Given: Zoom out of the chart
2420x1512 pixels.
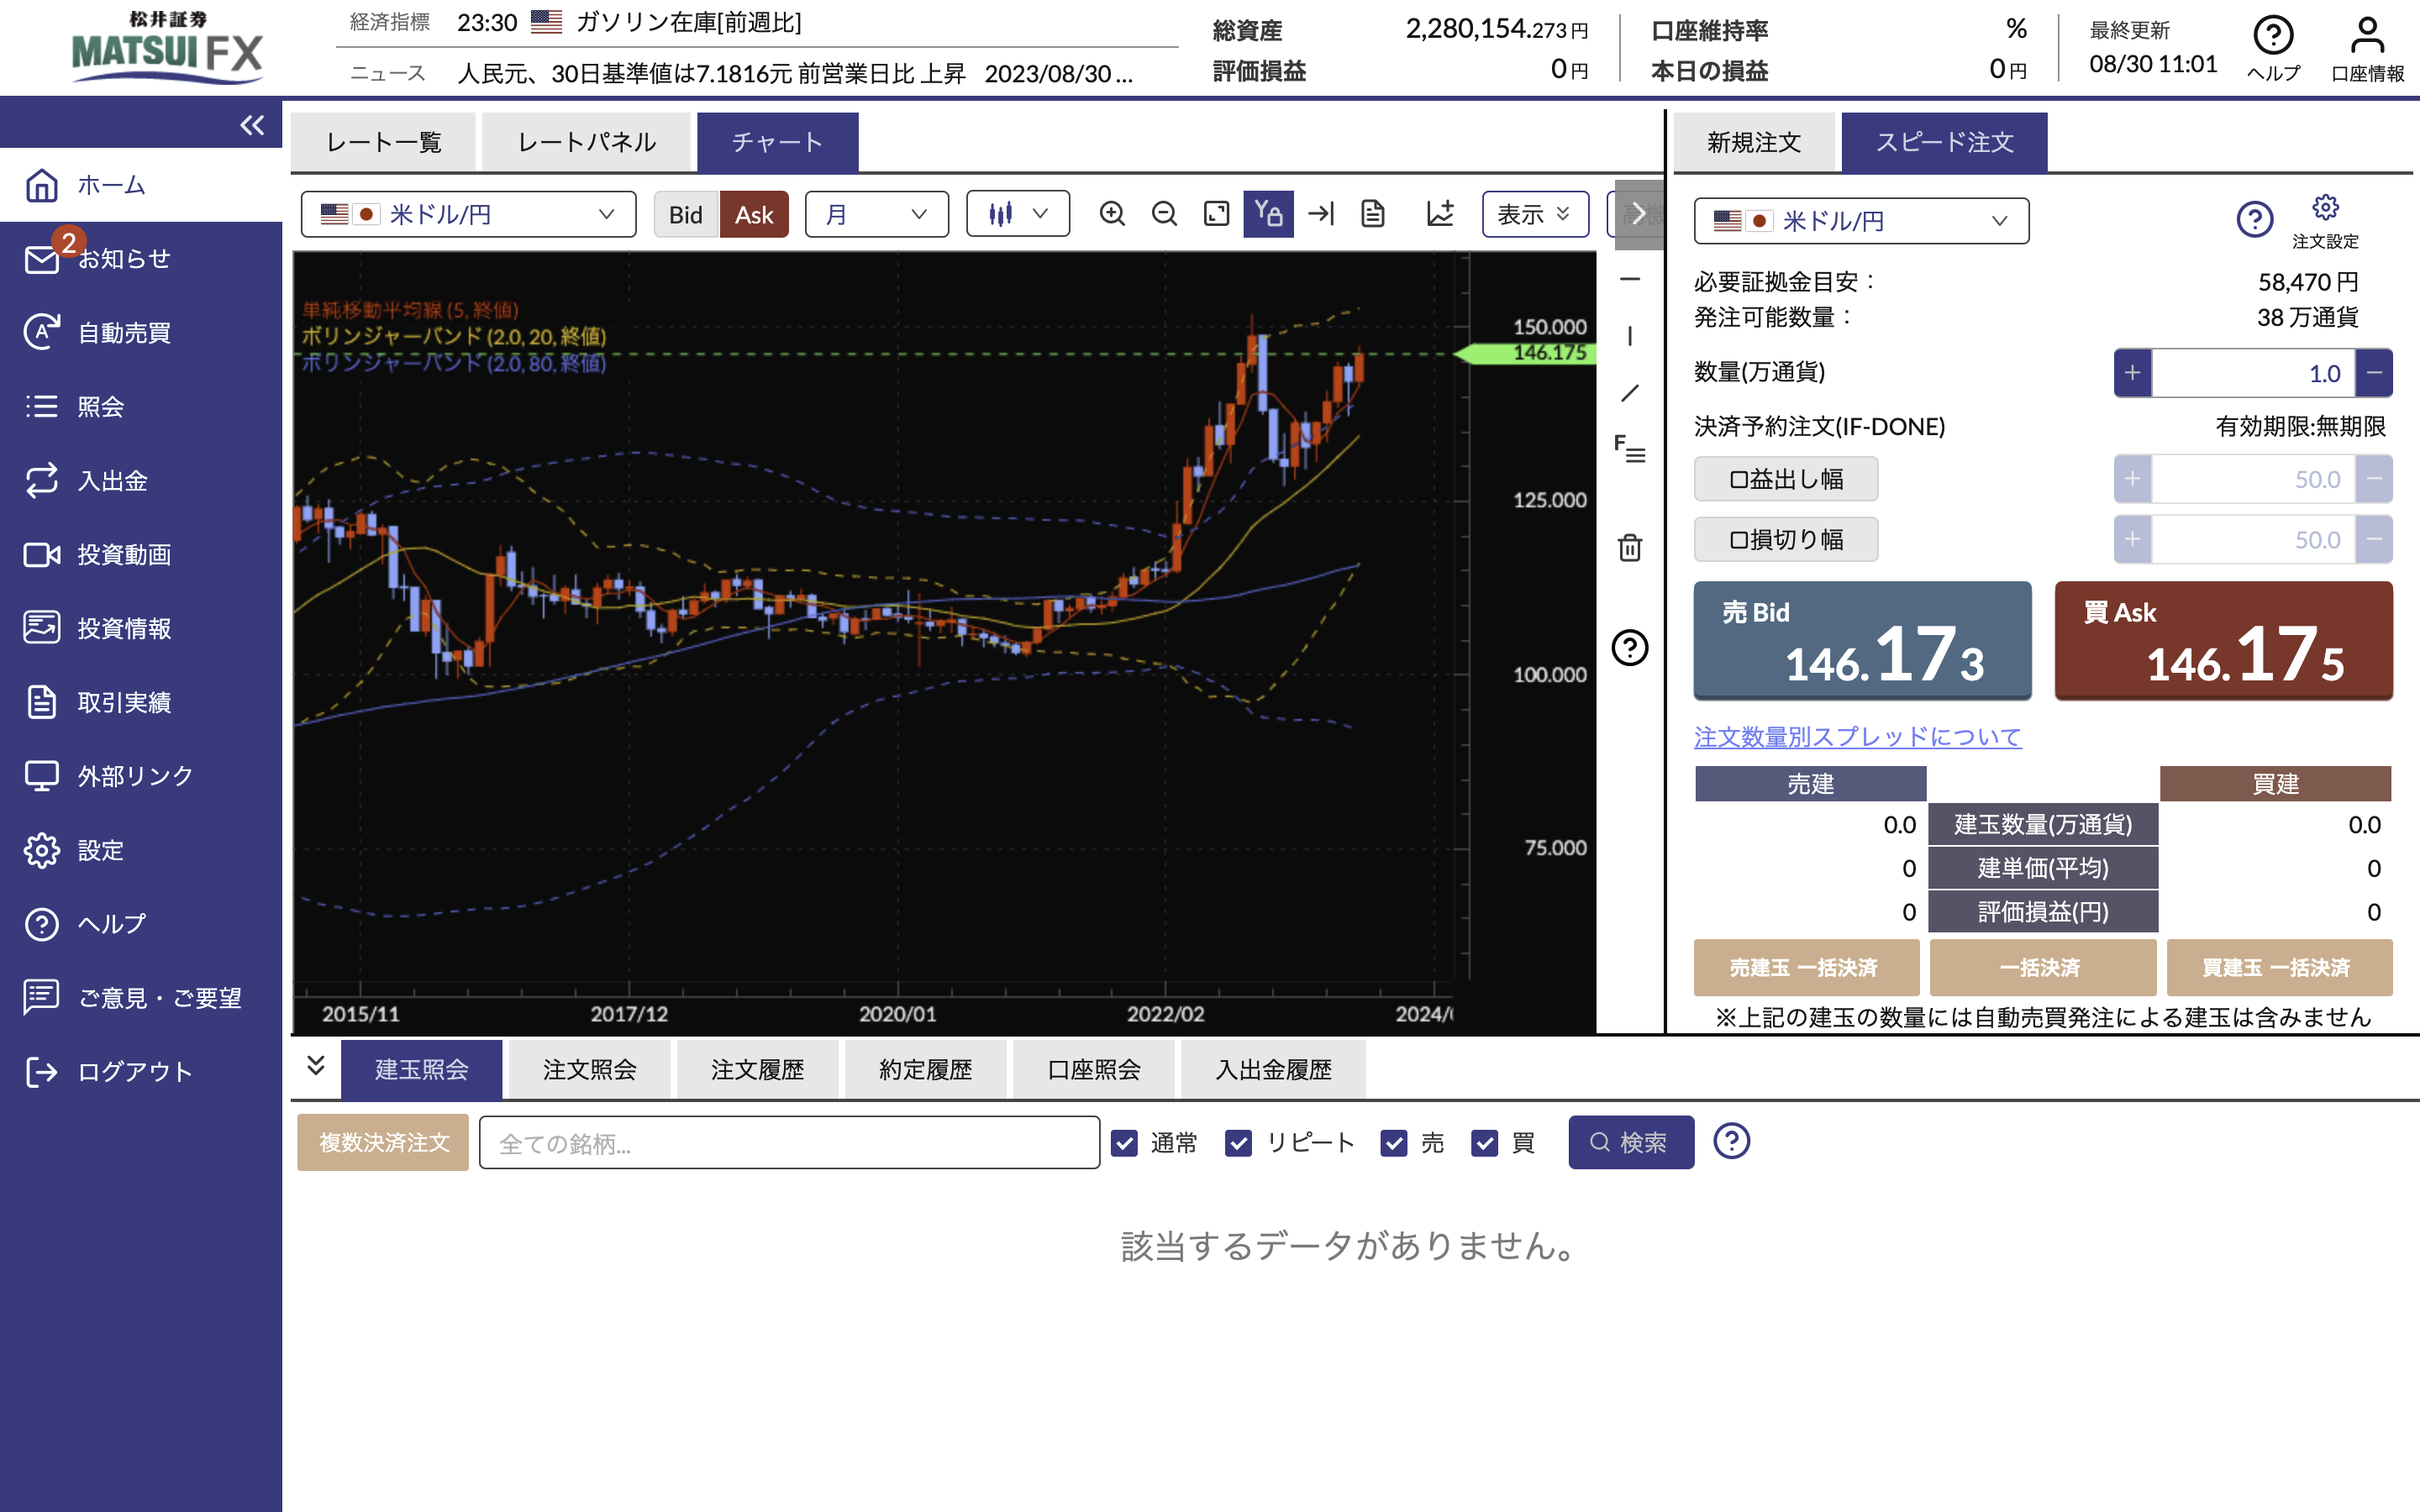Looking at the screenshot, I should click(1164, 214).
